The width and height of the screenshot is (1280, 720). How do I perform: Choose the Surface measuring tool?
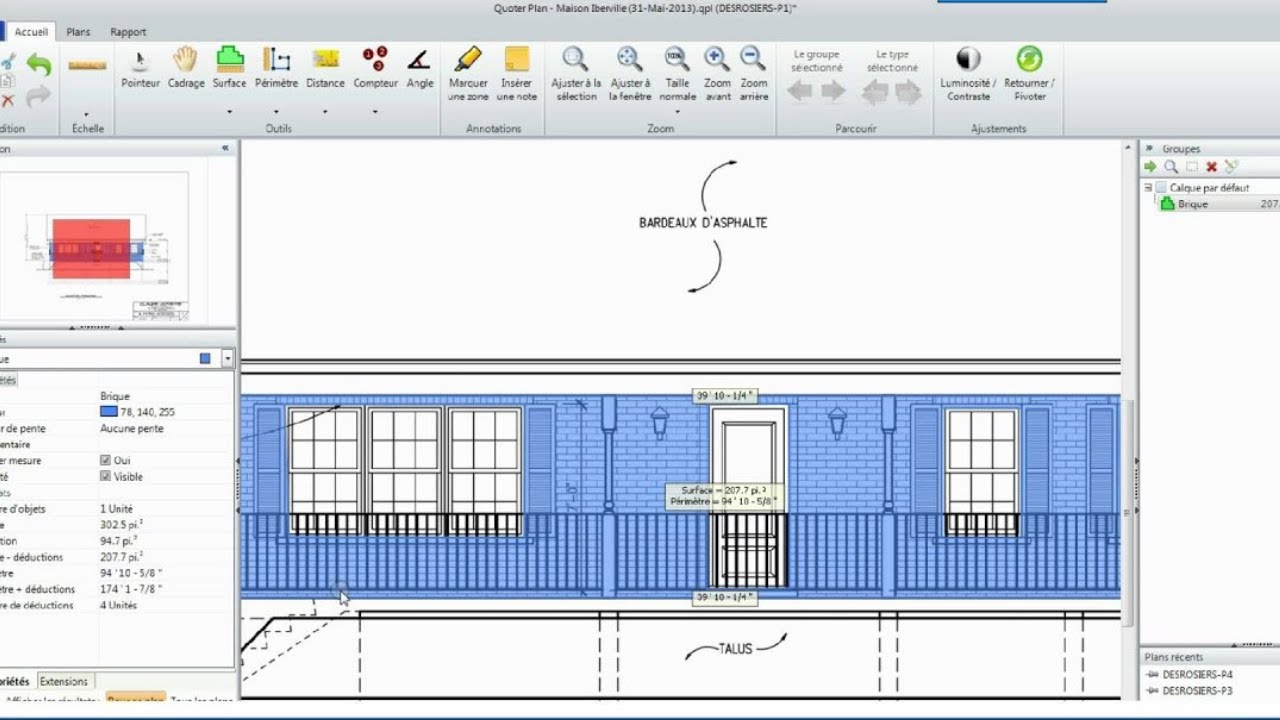click(x=229, y=68)
